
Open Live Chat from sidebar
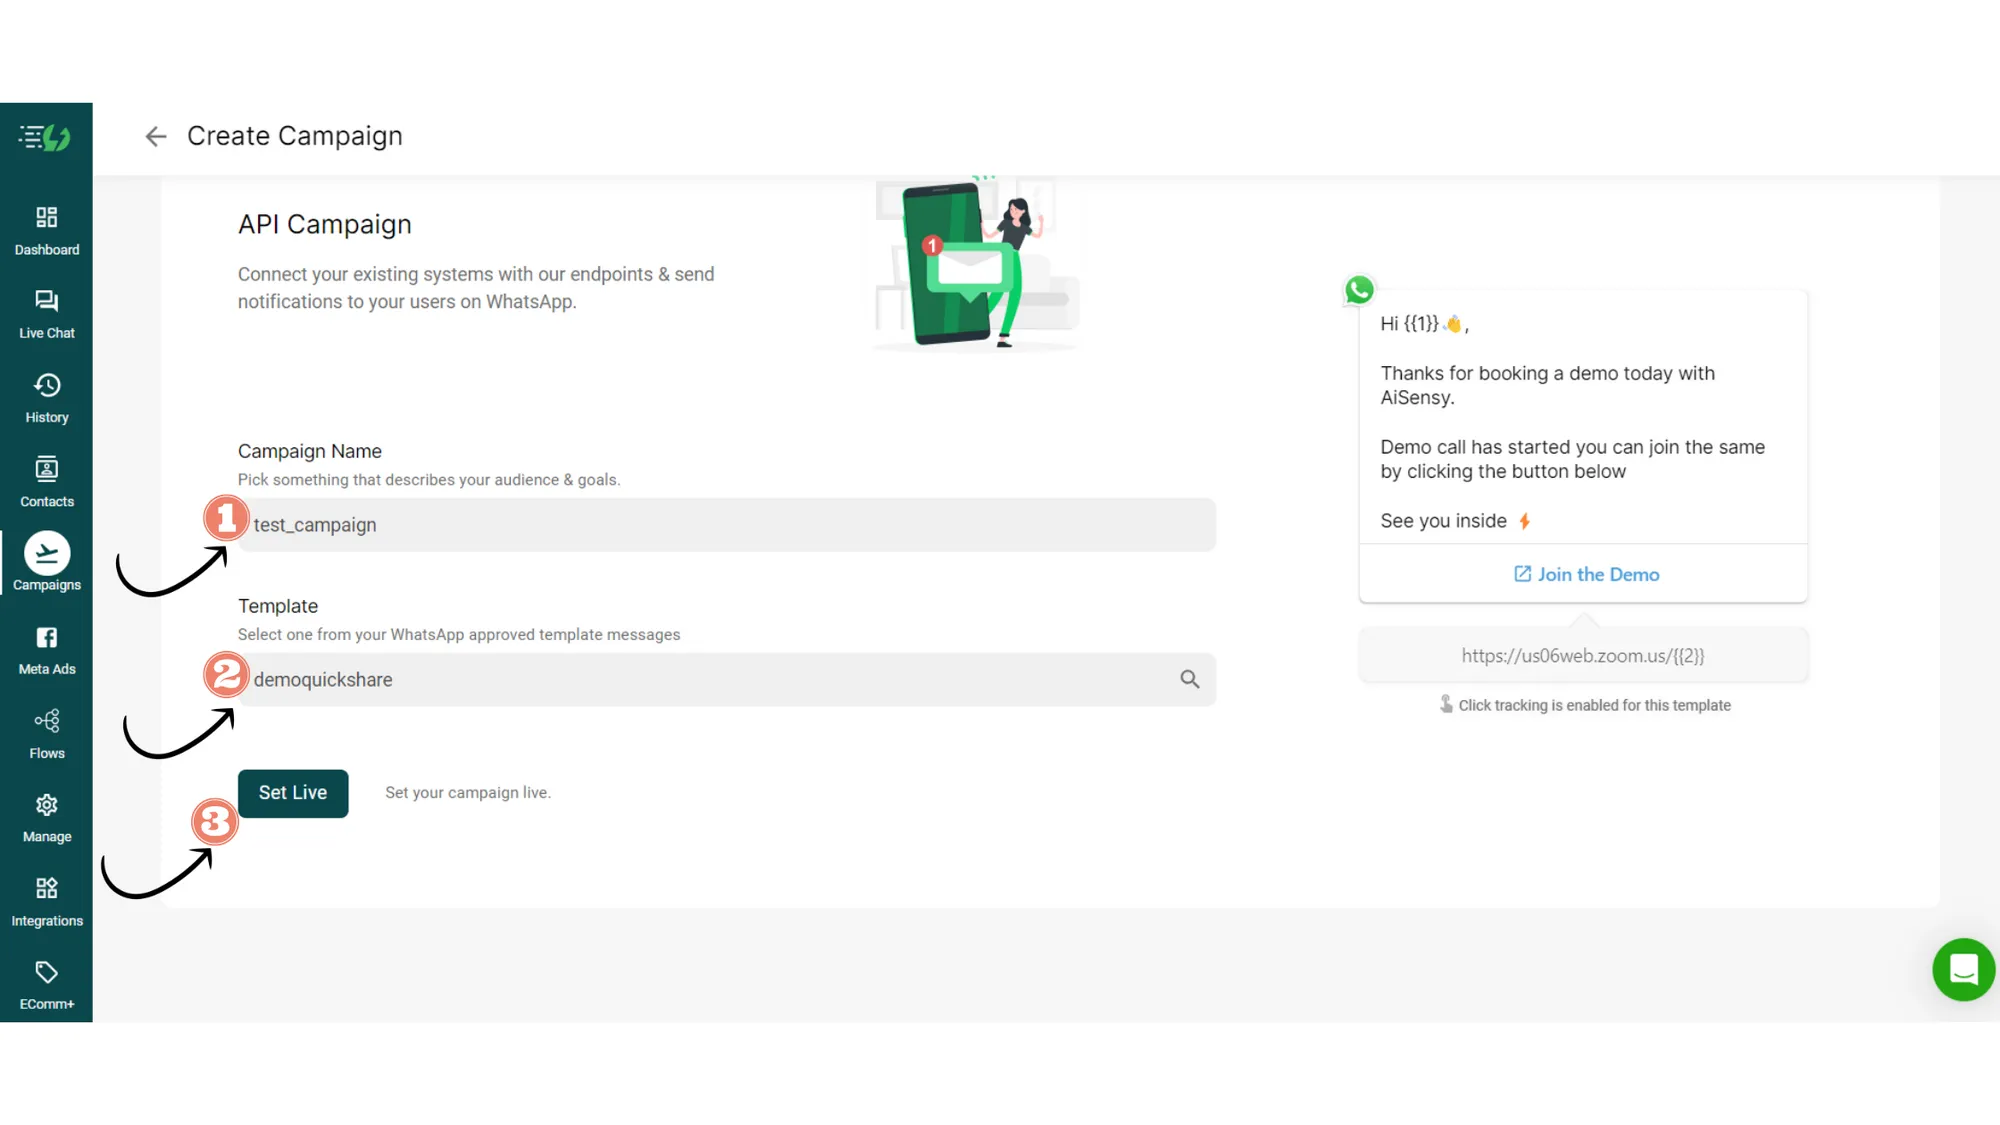[46, 314]
